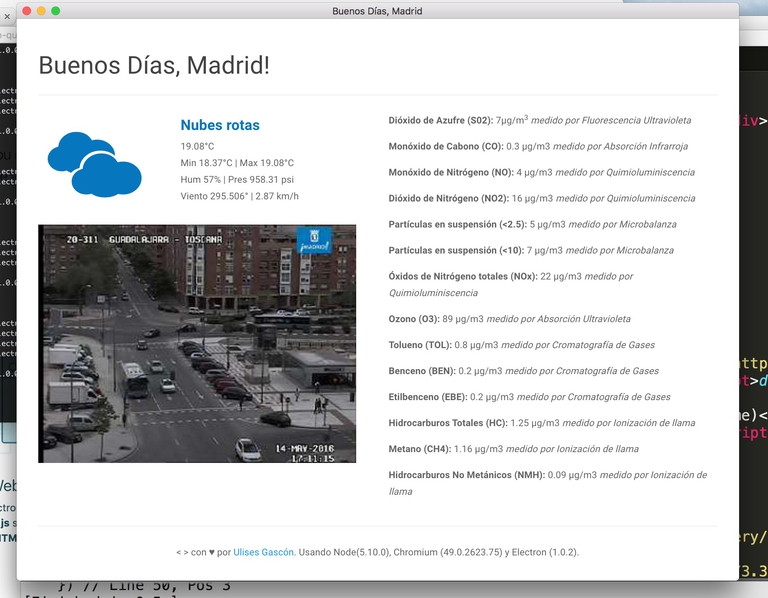768x598 pixels.
Task: Click the heart symbol in the footer
Action: click(x=212, y=552)
